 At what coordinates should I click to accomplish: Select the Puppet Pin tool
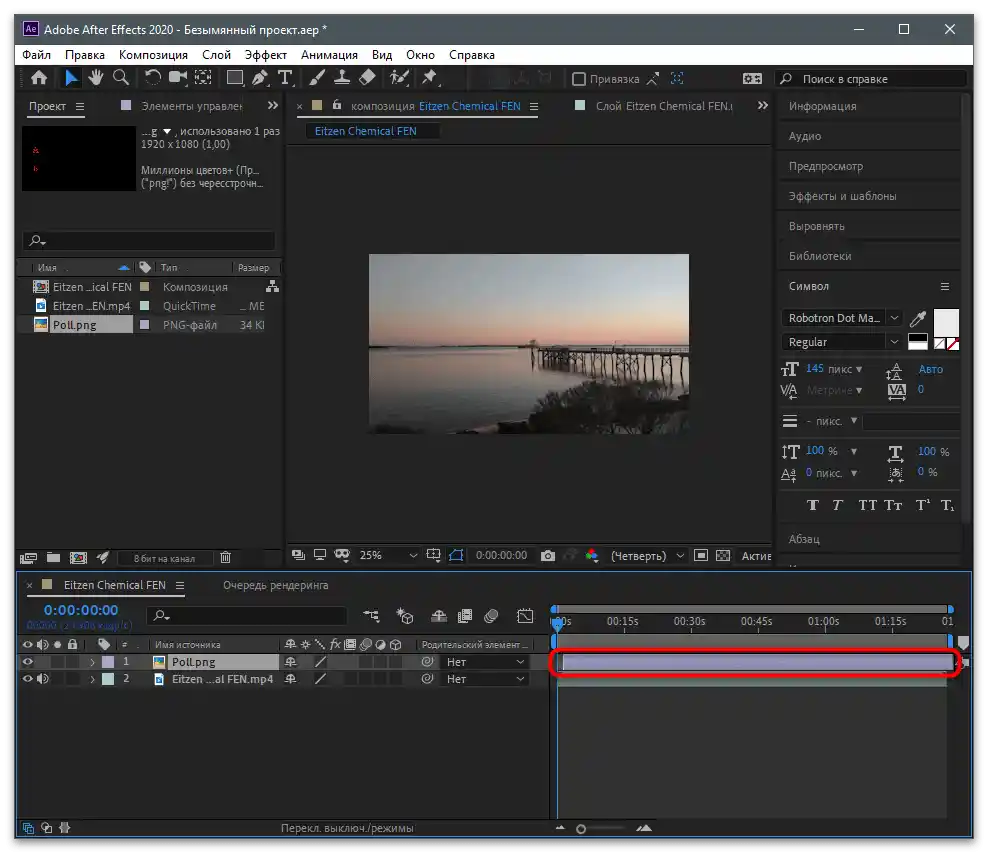click(430, 78)
